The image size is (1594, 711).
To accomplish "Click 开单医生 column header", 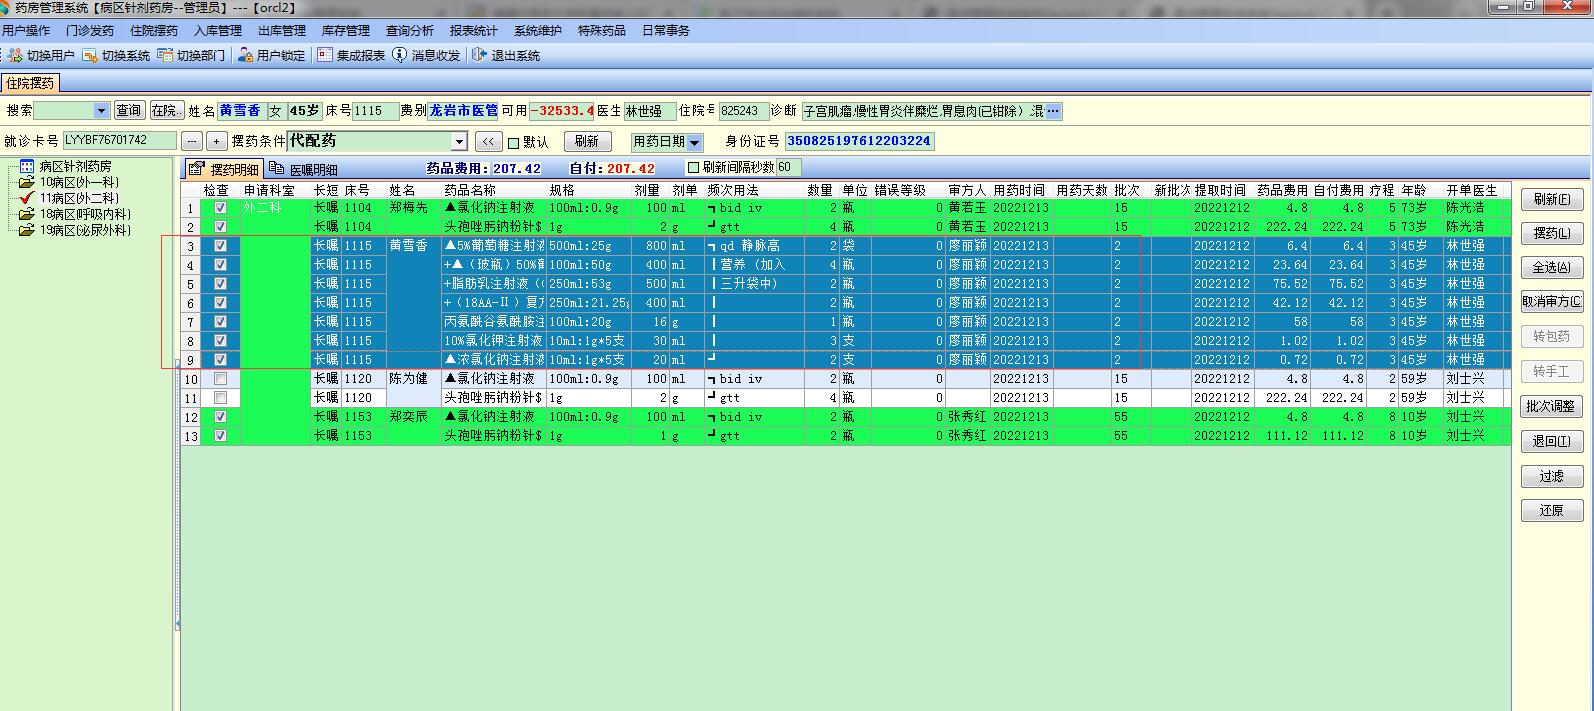I will [x=1475, y=190].
